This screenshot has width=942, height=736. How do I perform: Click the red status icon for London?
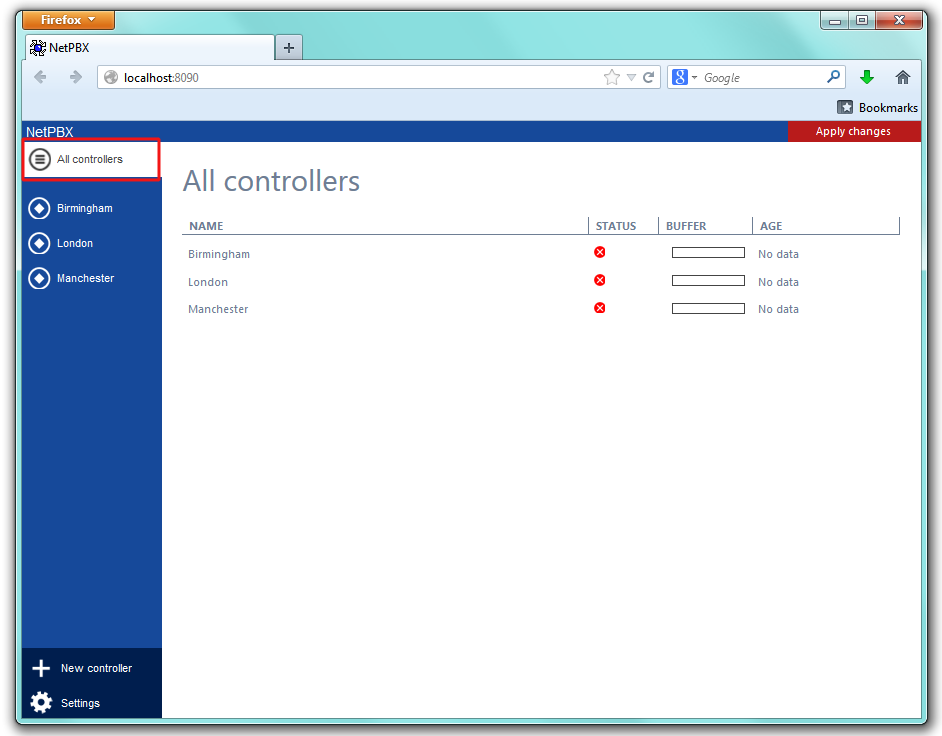600,280
